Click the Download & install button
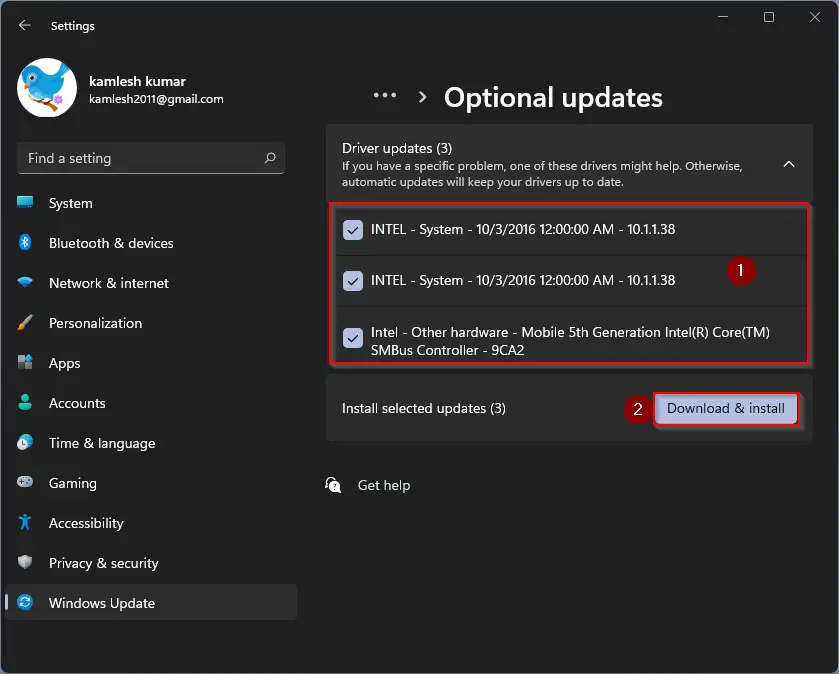839x674 pixels. pos(726,409)
